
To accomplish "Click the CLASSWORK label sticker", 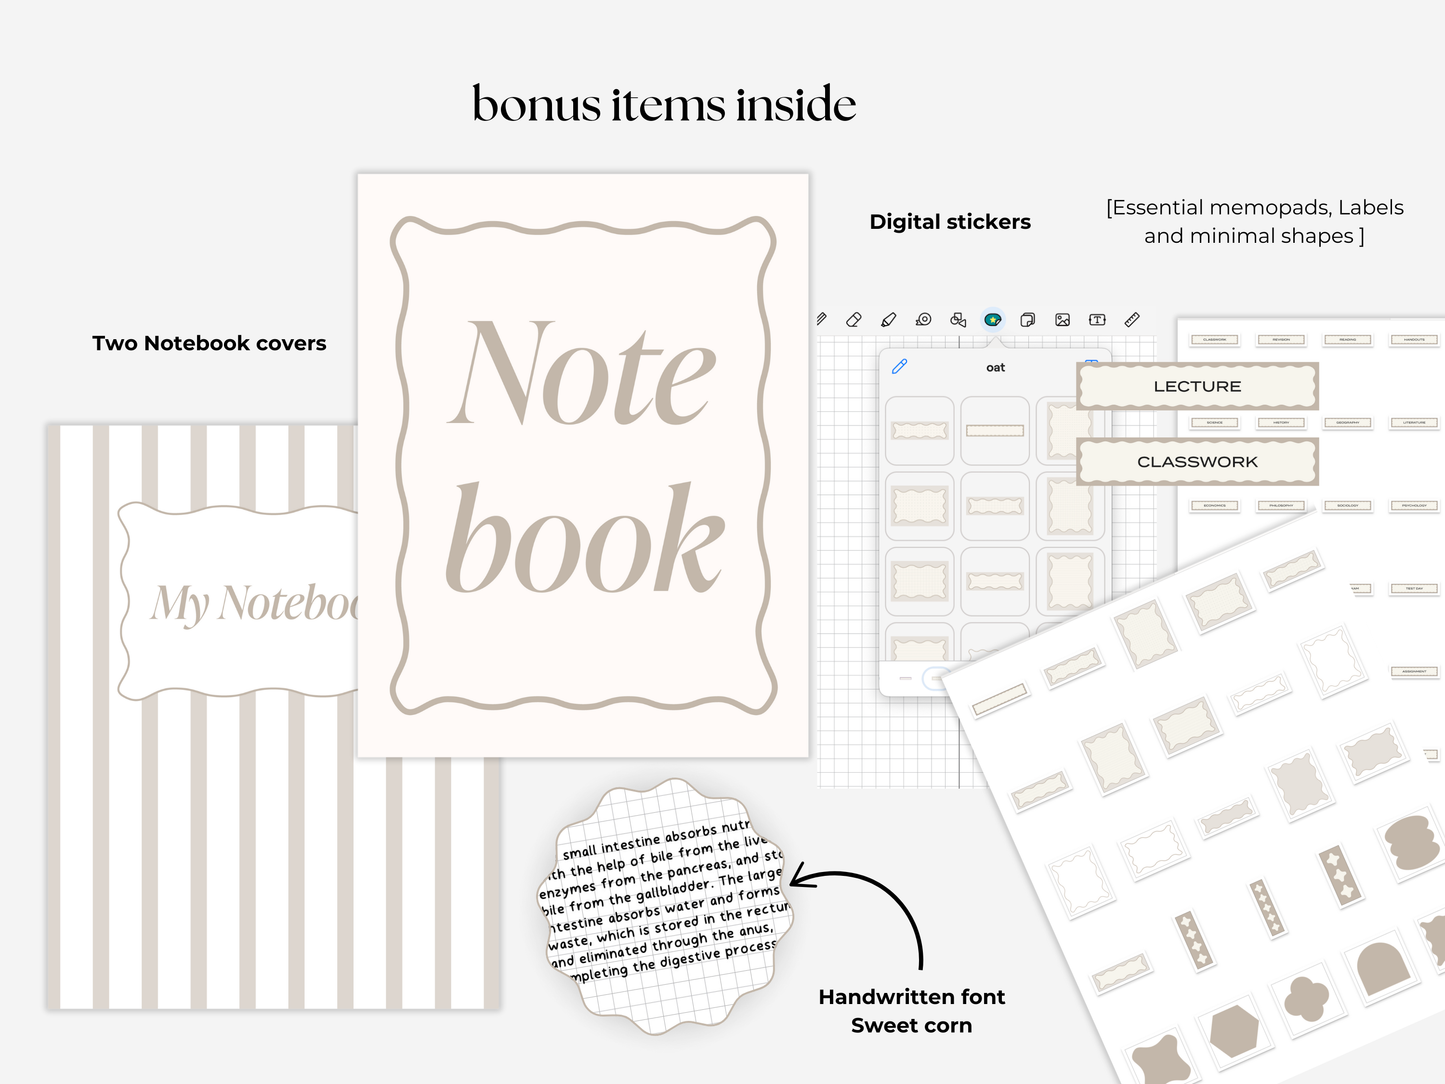I will [1196, 461].
